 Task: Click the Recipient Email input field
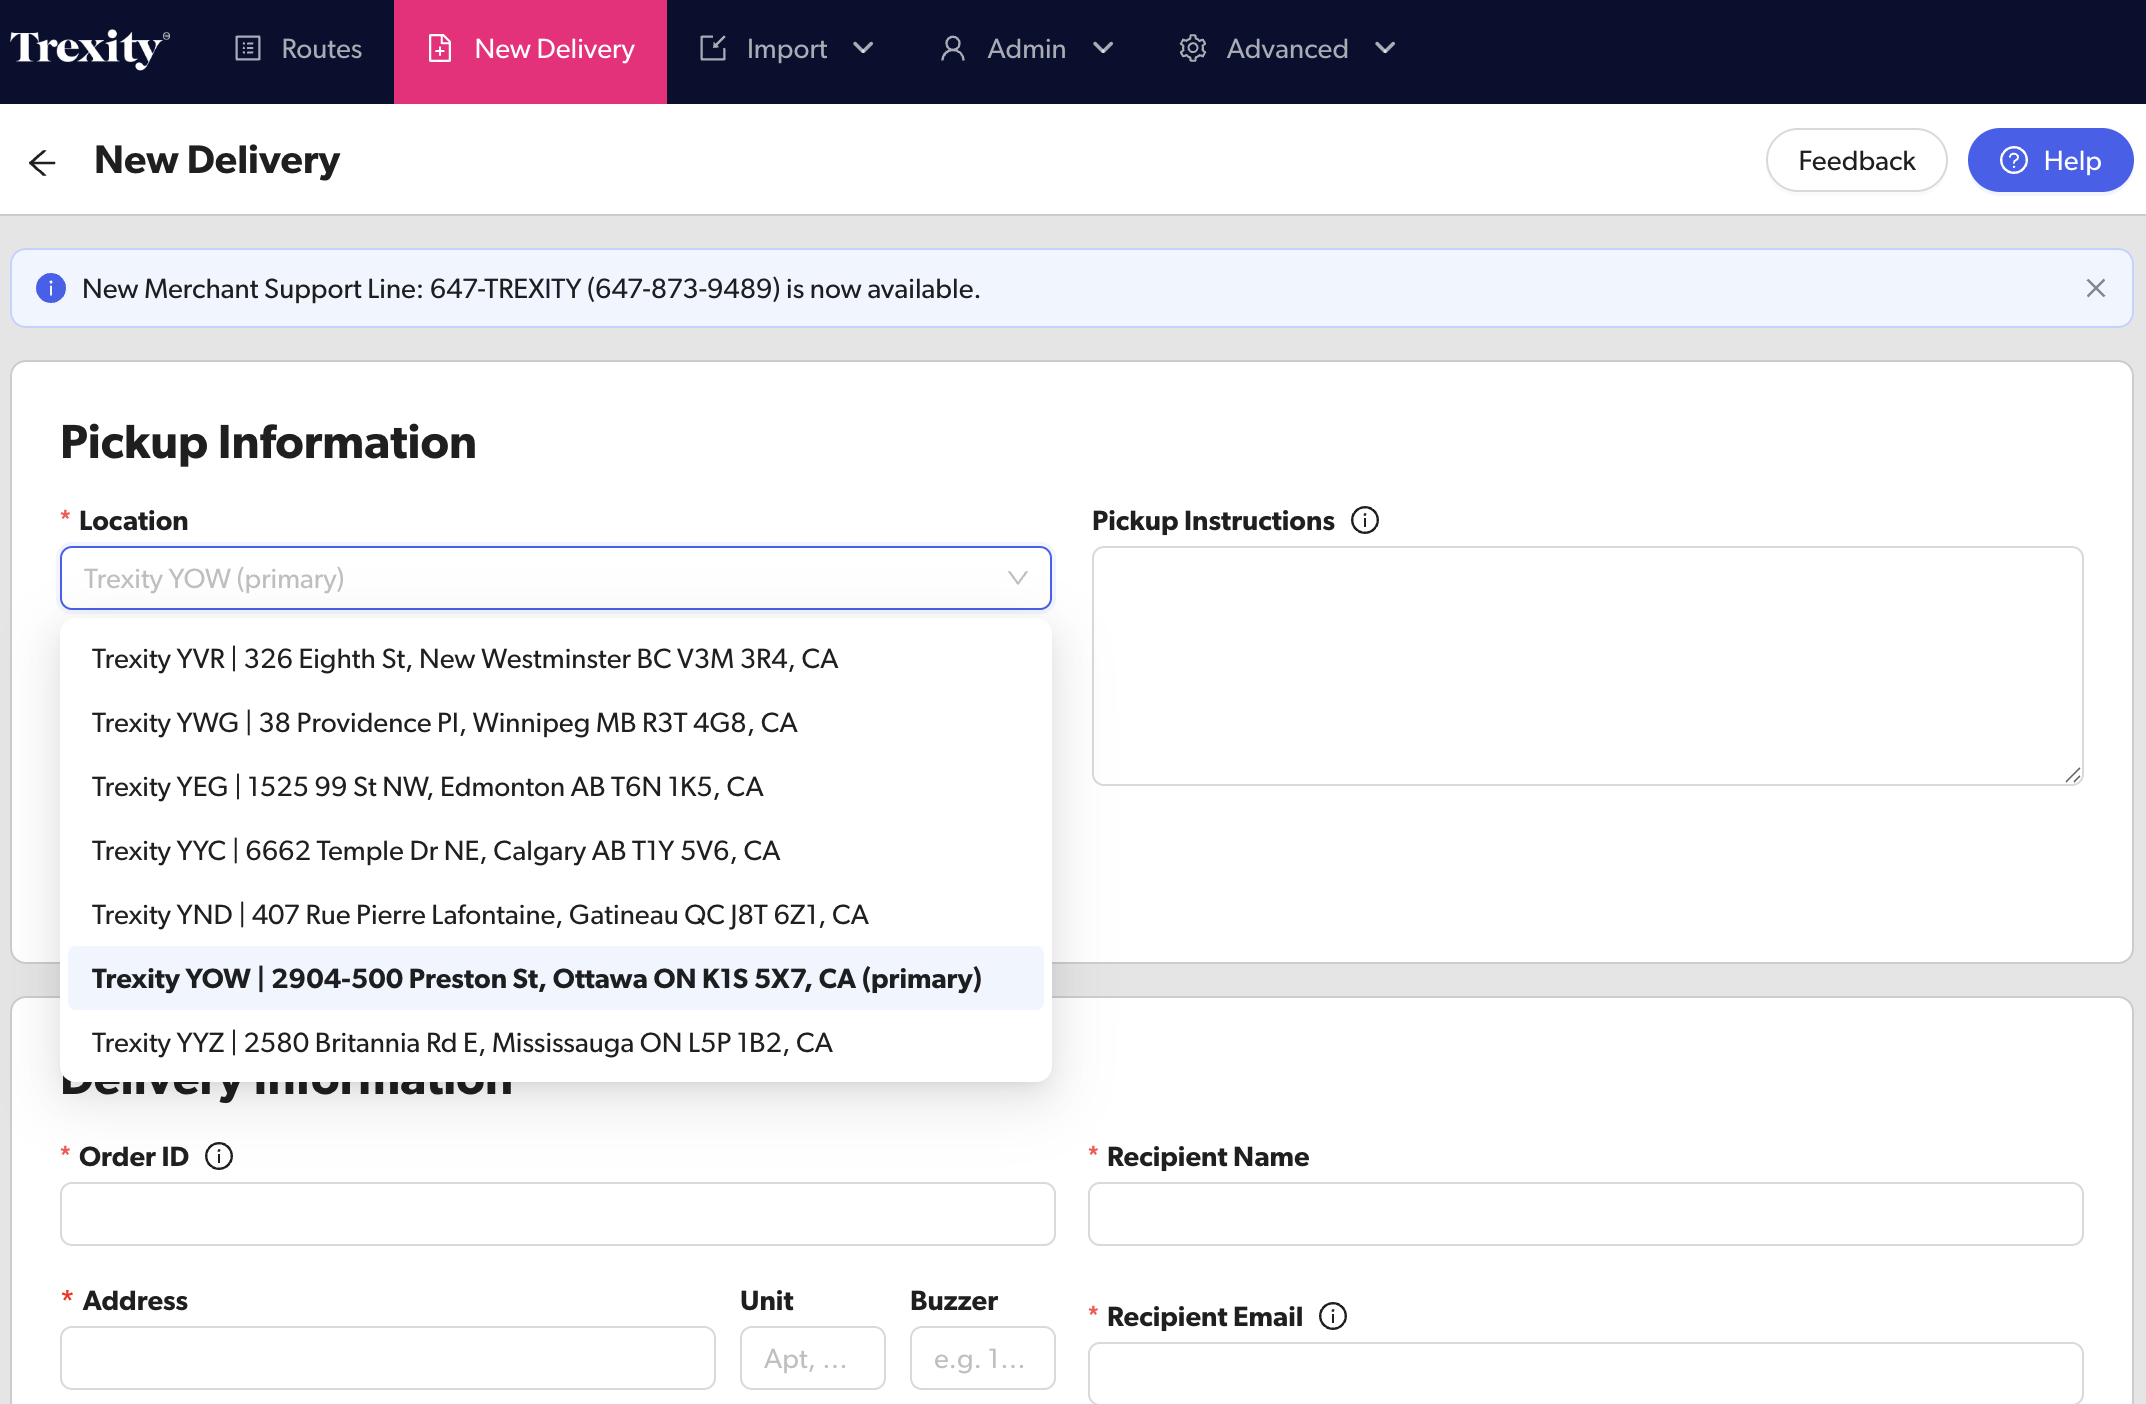pyautogui.click(x=1586, y=1373)
